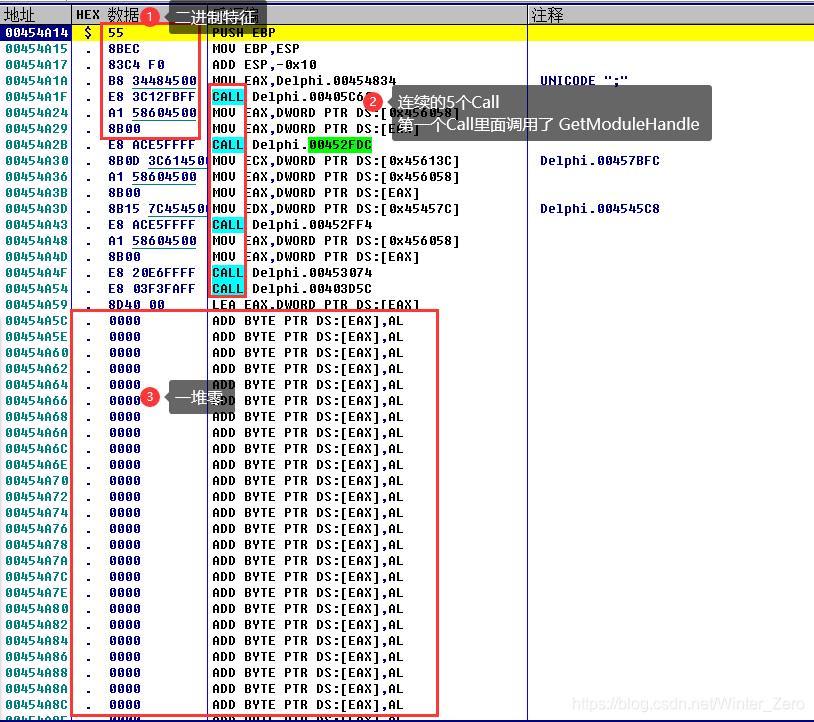This screenshot has height=722, width=814.
Task: Click the $ entry-point marker
Action: coord(88,33)
